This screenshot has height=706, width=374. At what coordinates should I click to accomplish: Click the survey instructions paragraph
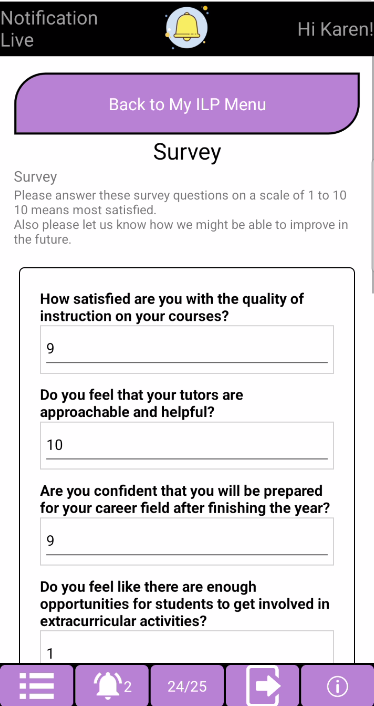(x=181, y=217)
